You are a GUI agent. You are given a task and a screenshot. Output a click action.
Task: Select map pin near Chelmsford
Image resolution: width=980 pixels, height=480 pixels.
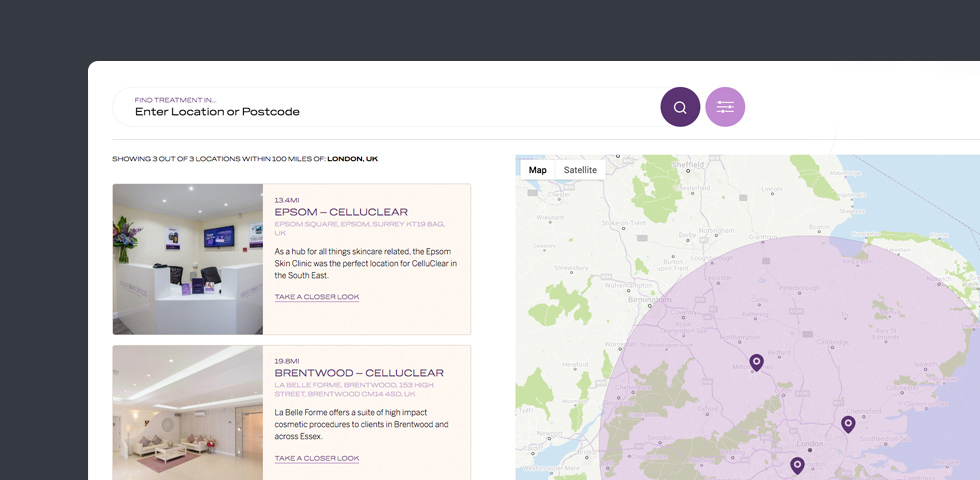848,424
